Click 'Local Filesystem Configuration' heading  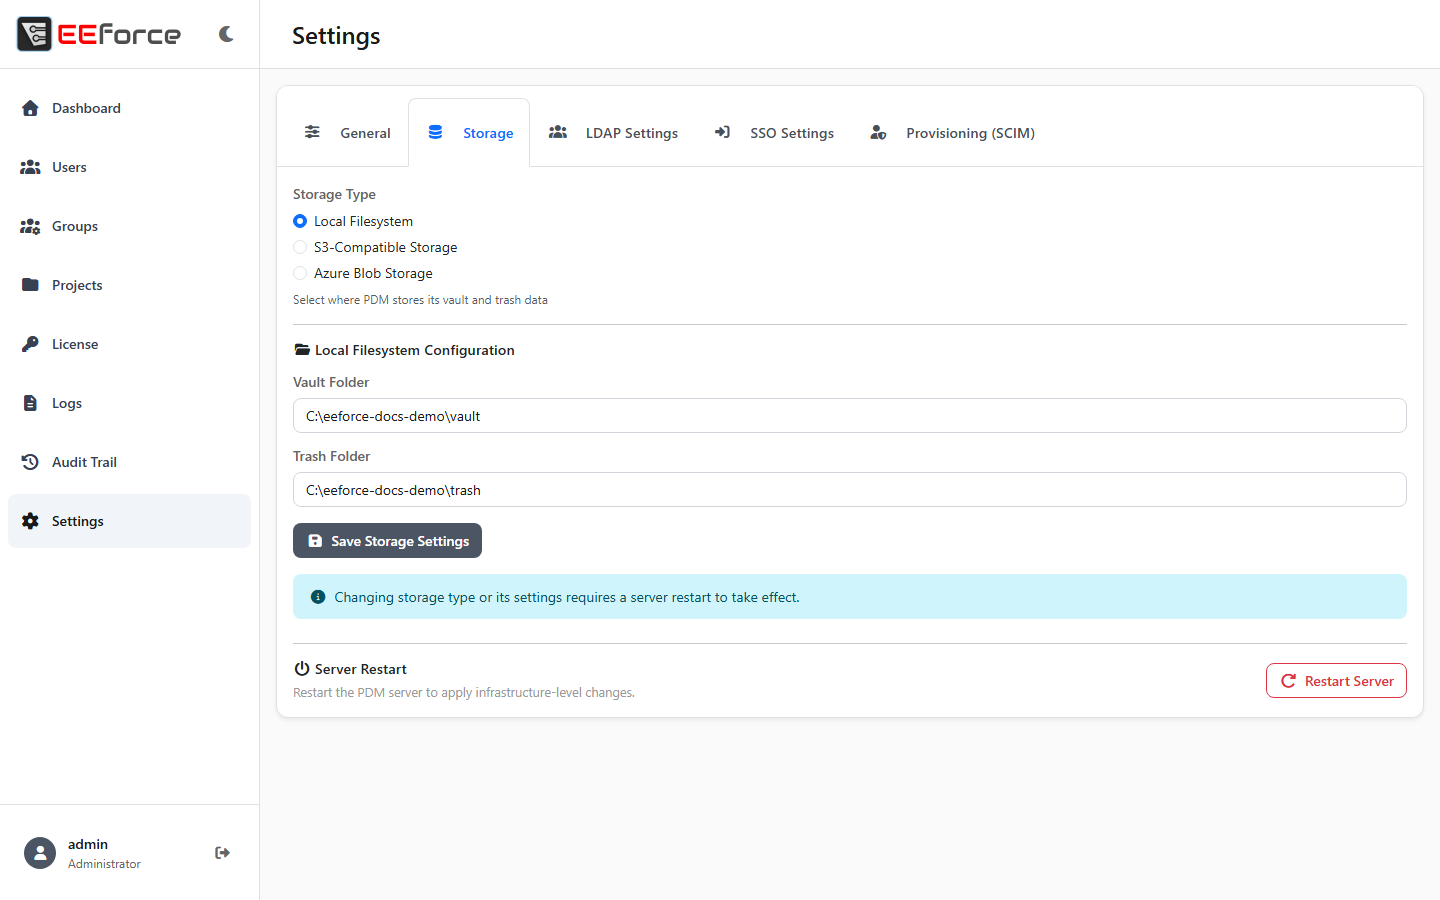pos(415,350)
